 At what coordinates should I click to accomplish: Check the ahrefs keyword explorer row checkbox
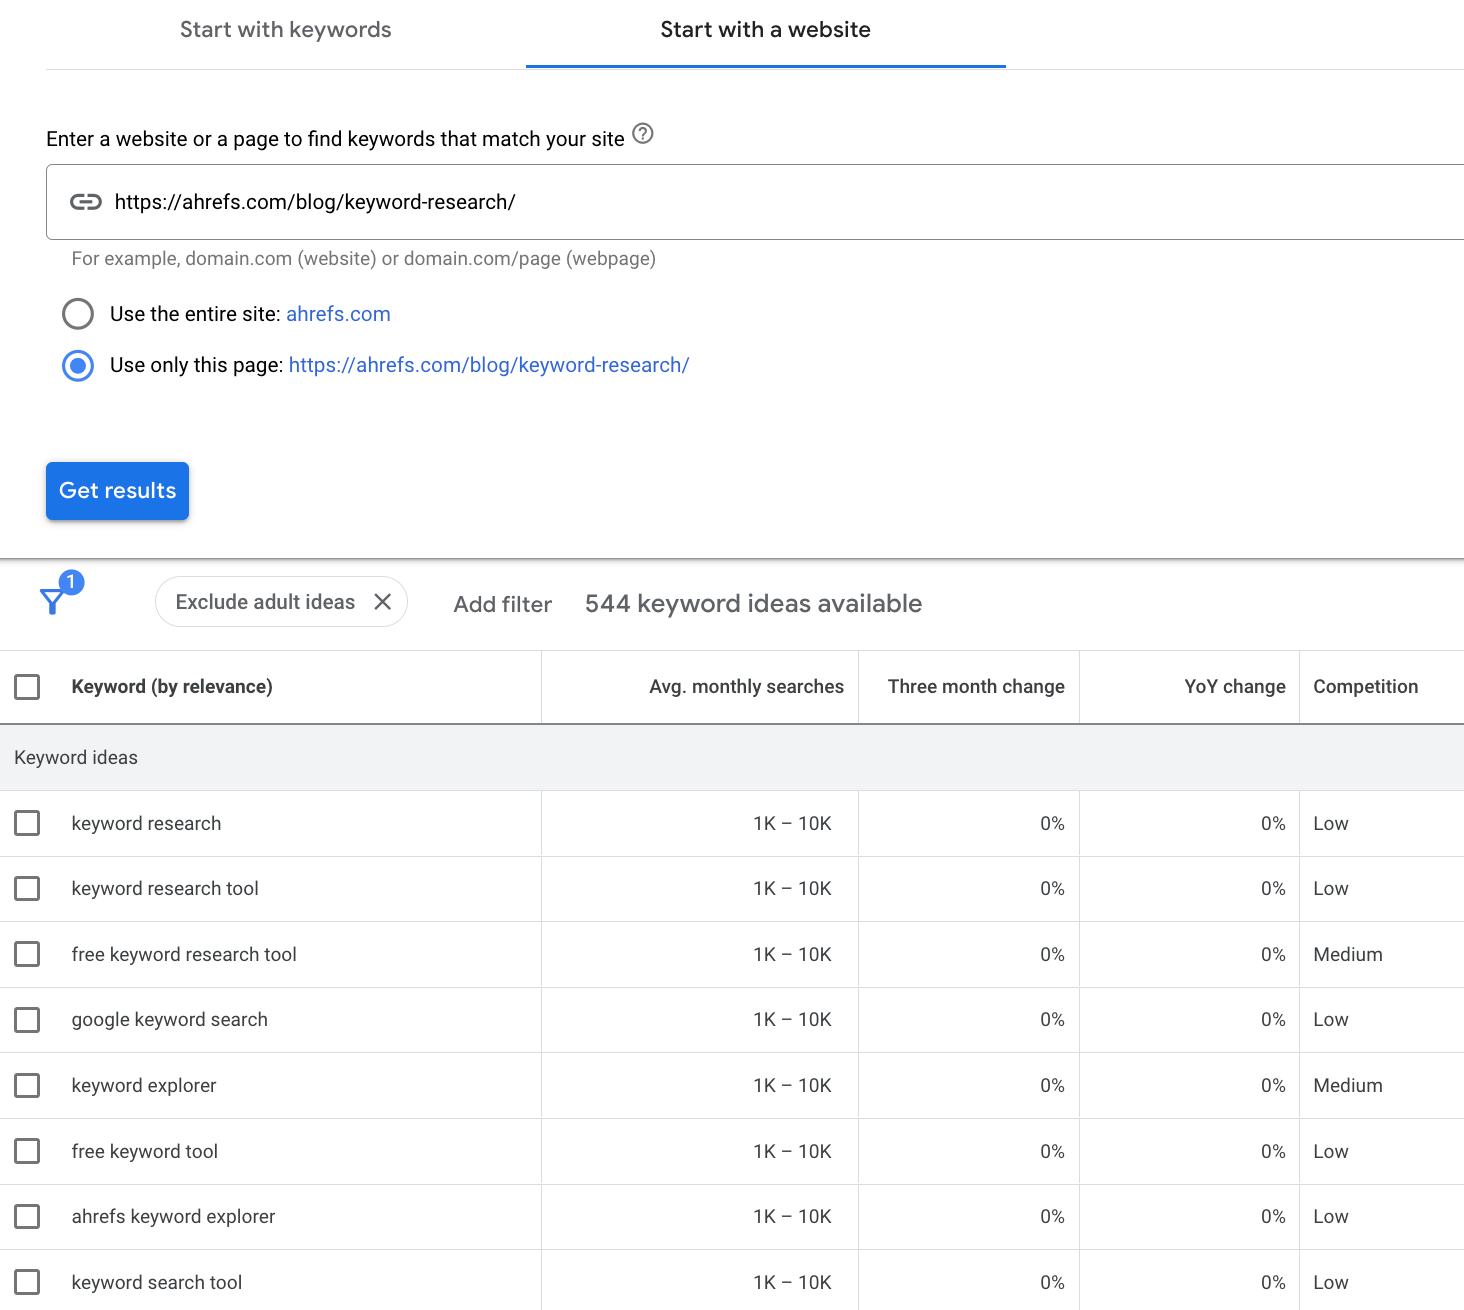point(27,1216)
